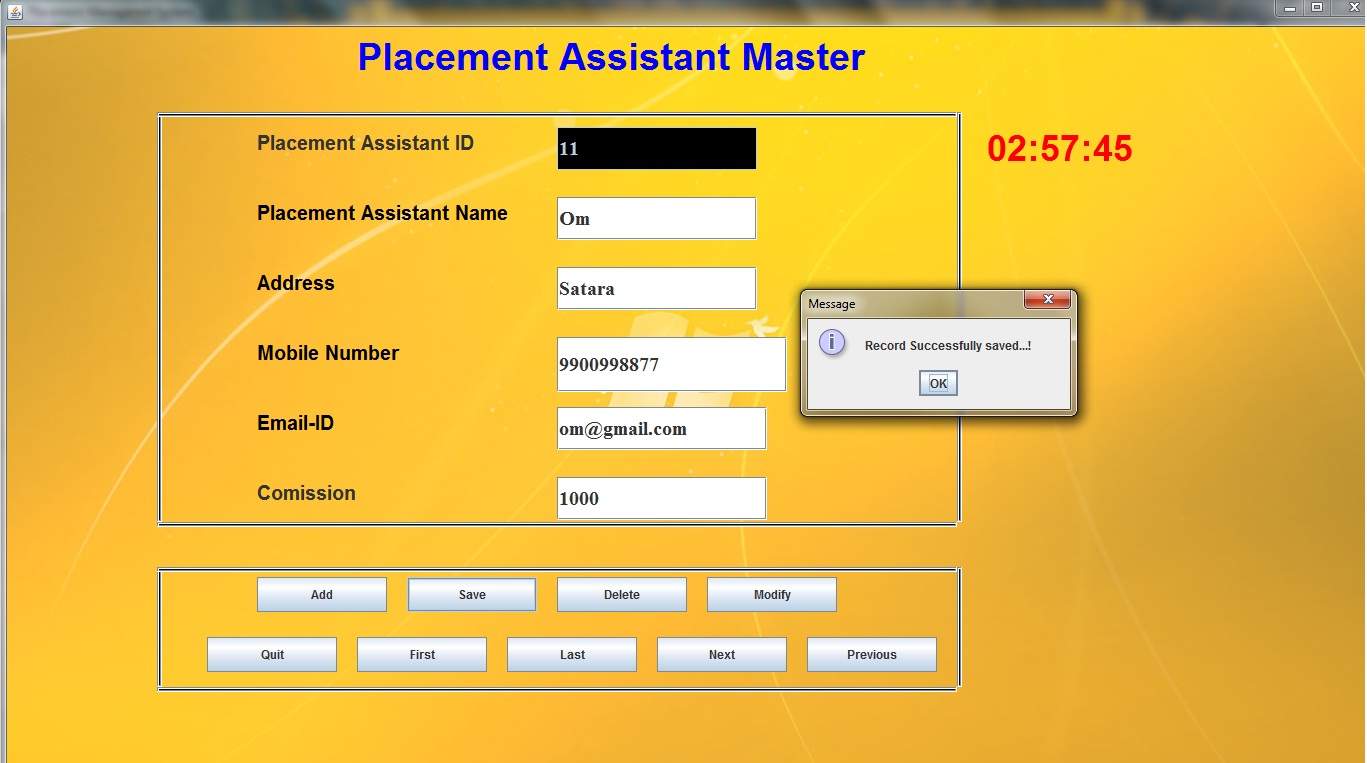
Task: Click the red clock display showing 02:57:45
Action: 1060,149
